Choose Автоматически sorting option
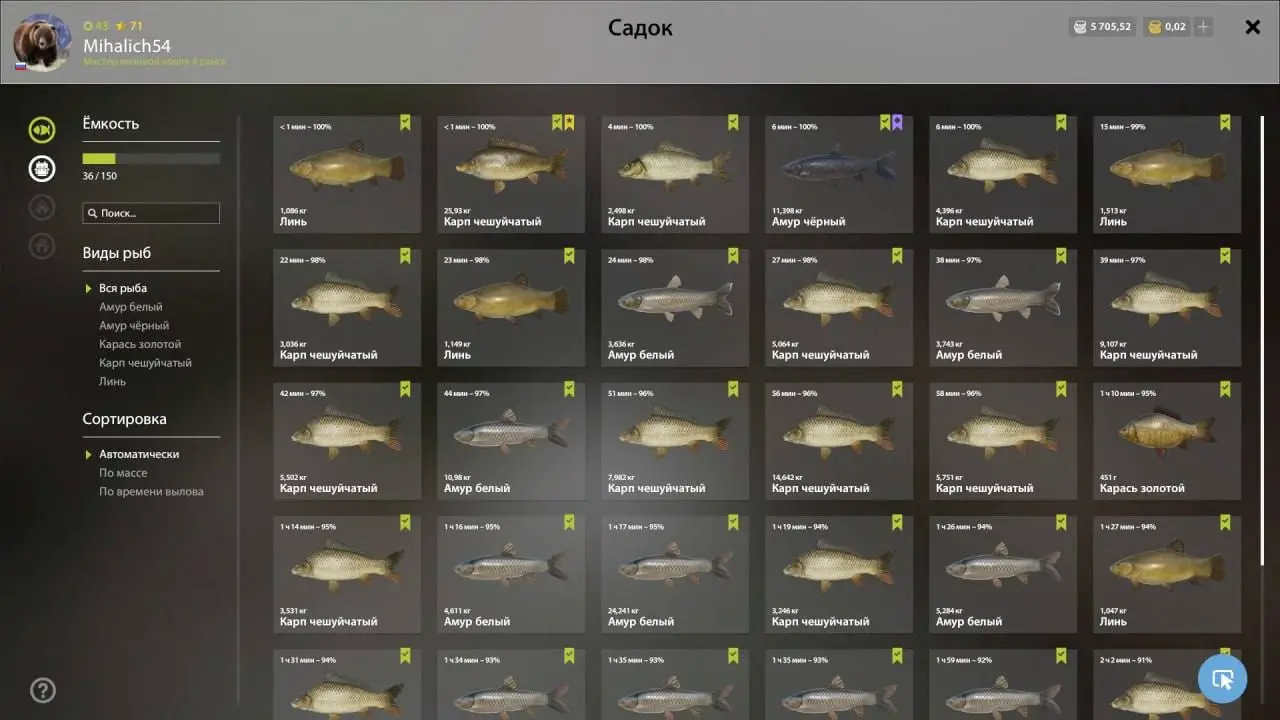This screenshot has height=720, width=1280. tap(139, 454)
